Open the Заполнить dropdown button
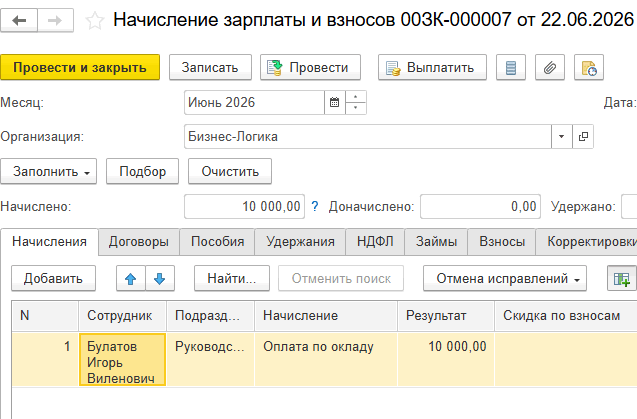The height and width of the screenshot is (419, 637). click(x=49, y=172)
